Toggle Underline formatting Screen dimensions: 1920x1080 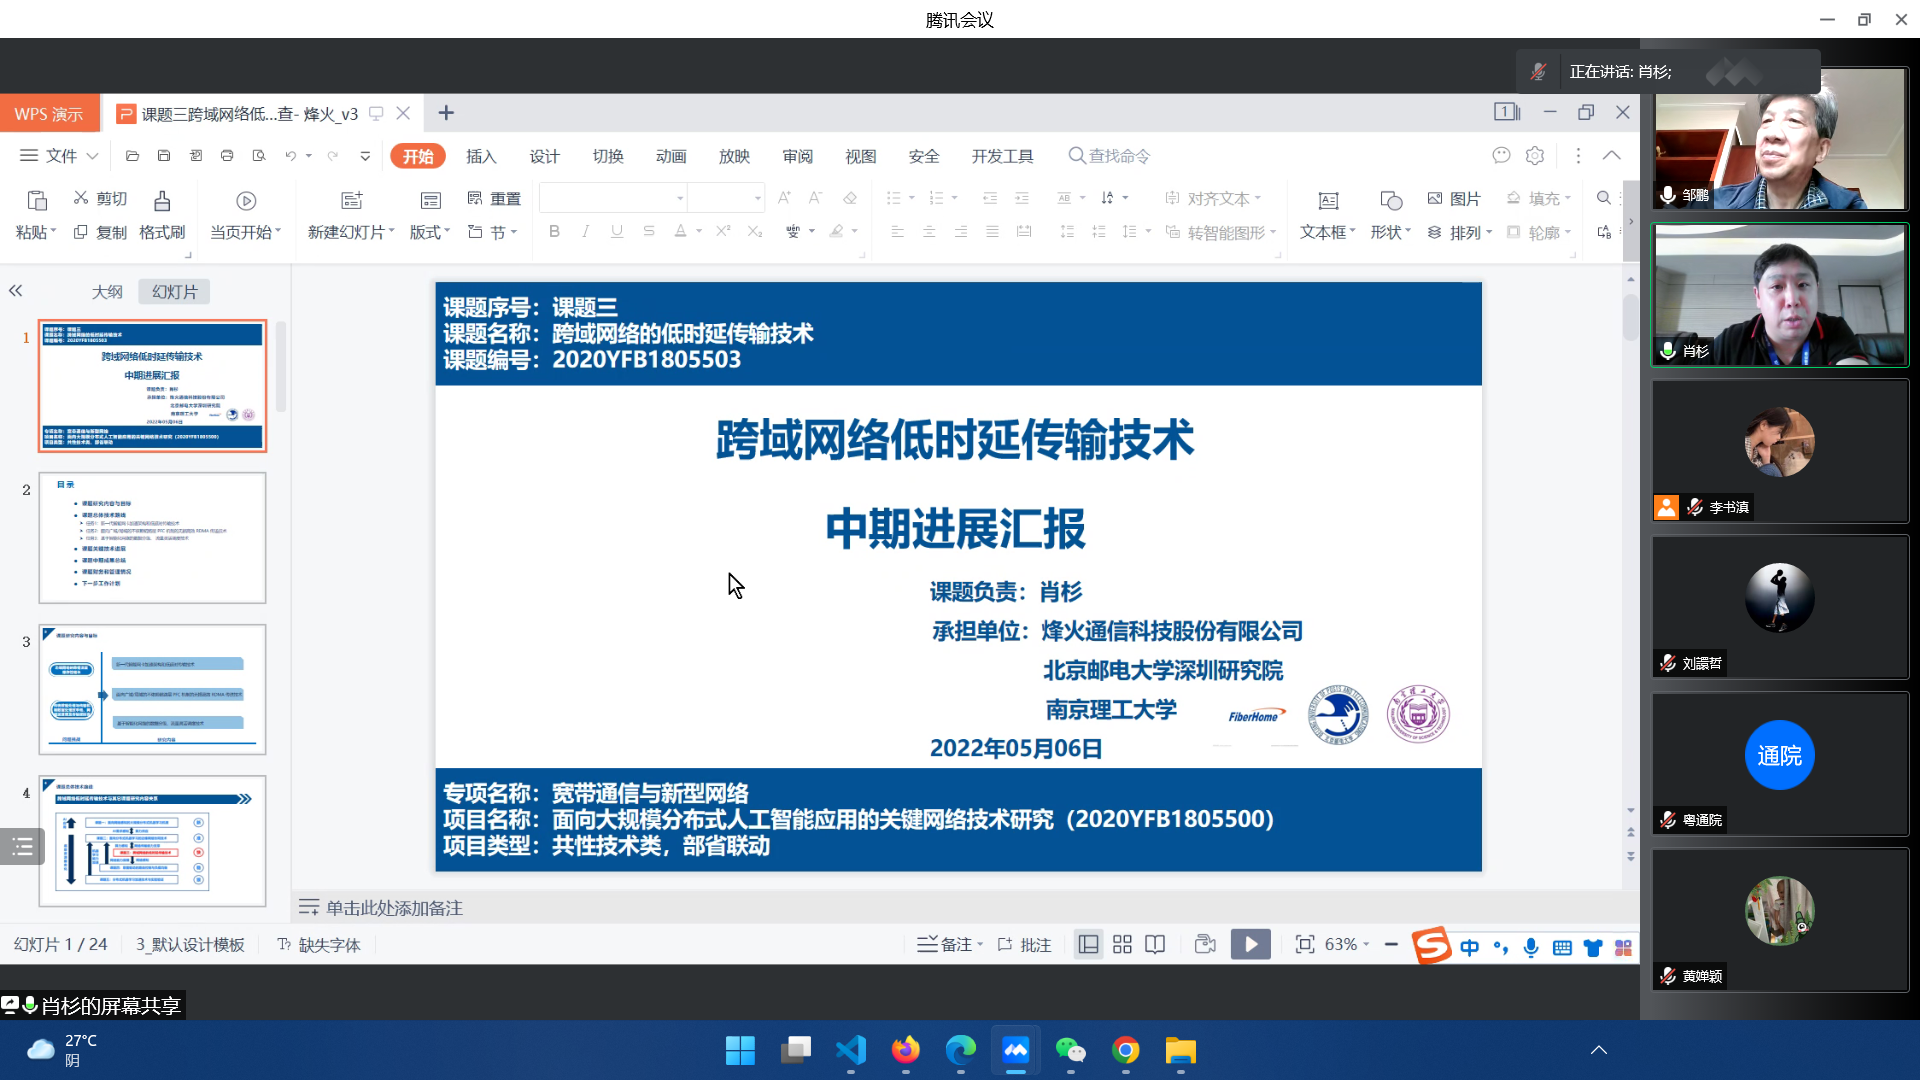[617, 231]
